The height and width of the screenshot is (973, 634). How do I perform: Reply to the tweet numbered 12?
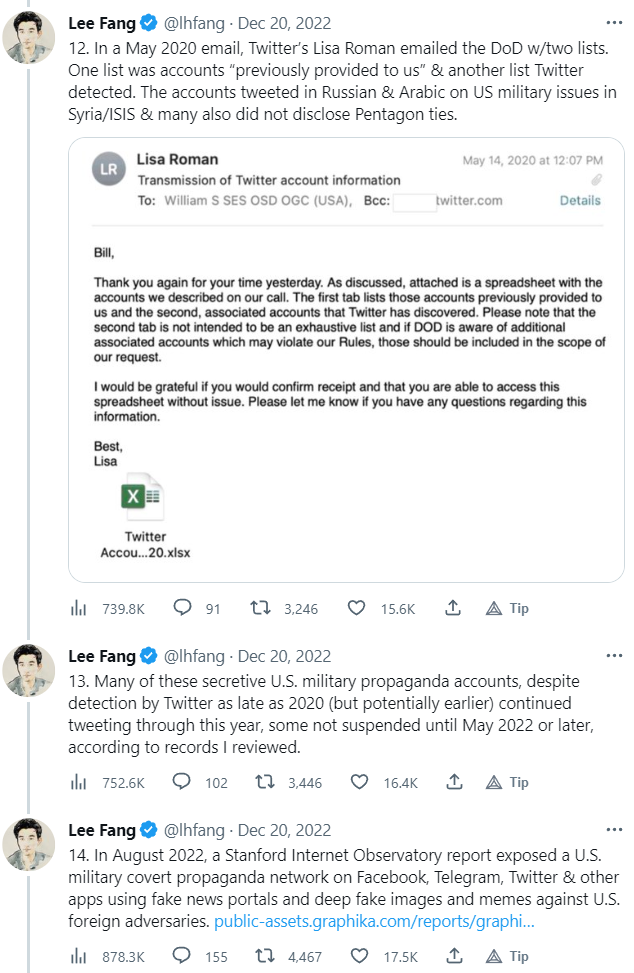(x=183, y=608)
